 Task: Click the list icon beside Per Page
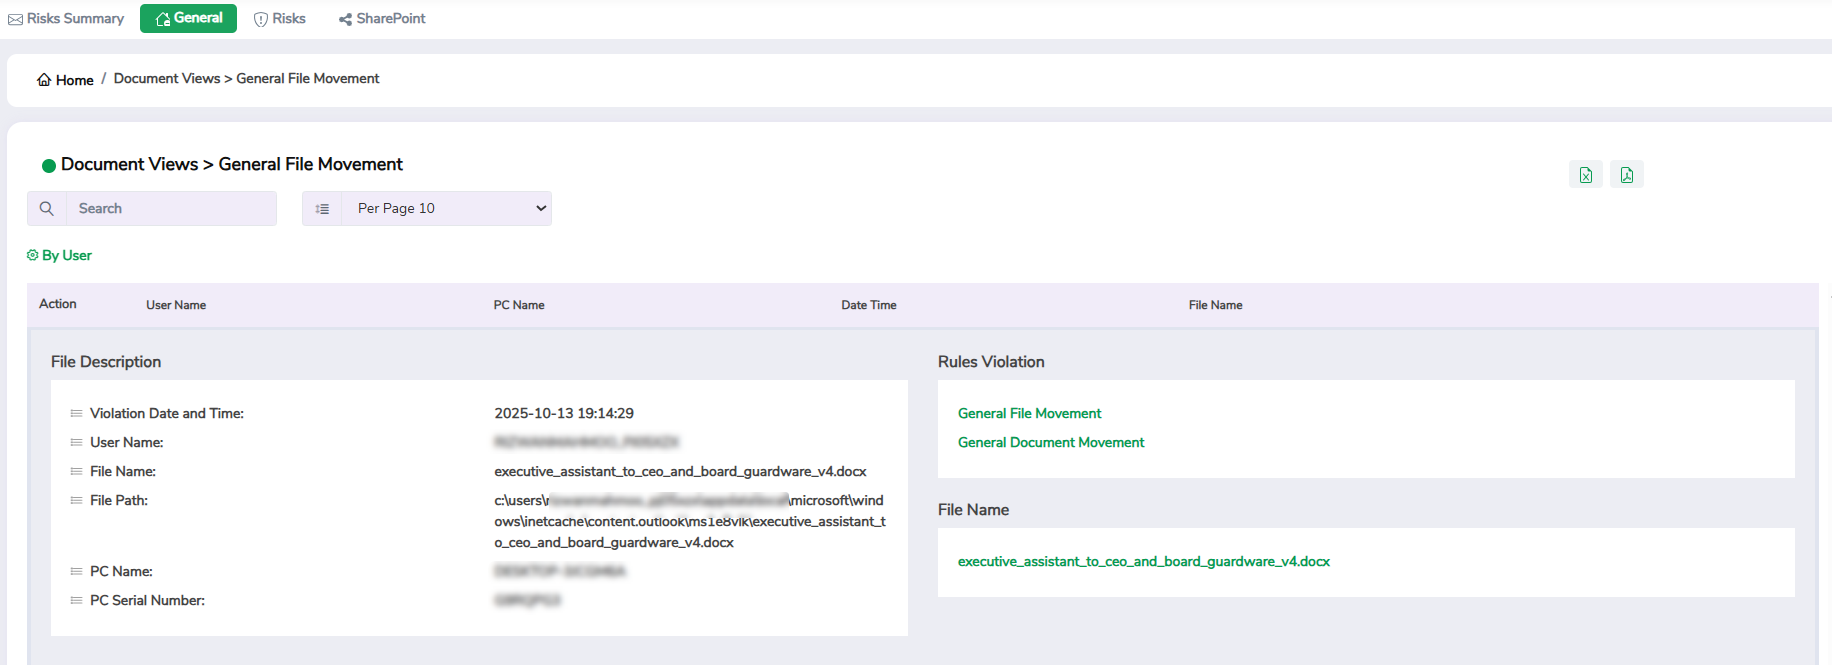pyautogui.click(x=322, y=208)
